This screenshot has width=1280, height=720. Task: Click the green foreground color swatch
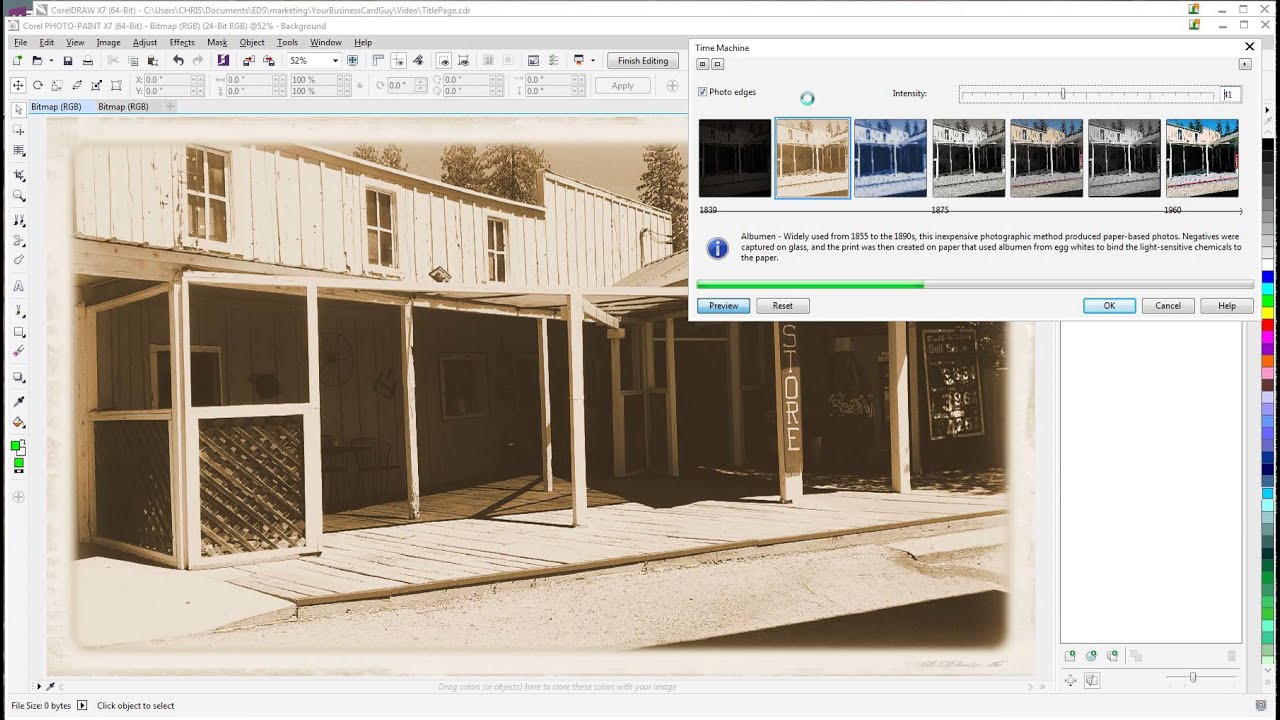coord(16,446)
